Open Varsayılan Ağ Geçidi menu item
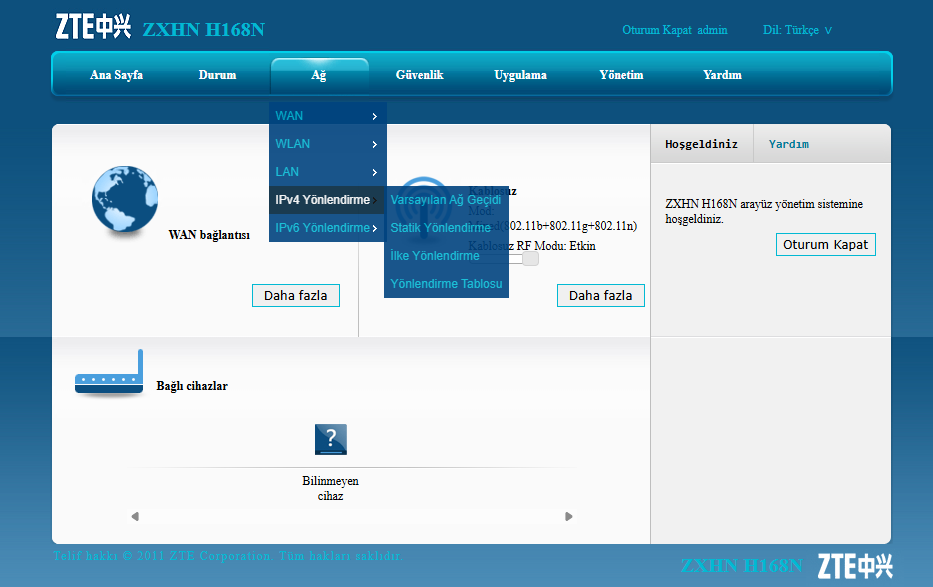Image resolution: width=933 pixels, height=587 pixels. (x=446, y=200)
